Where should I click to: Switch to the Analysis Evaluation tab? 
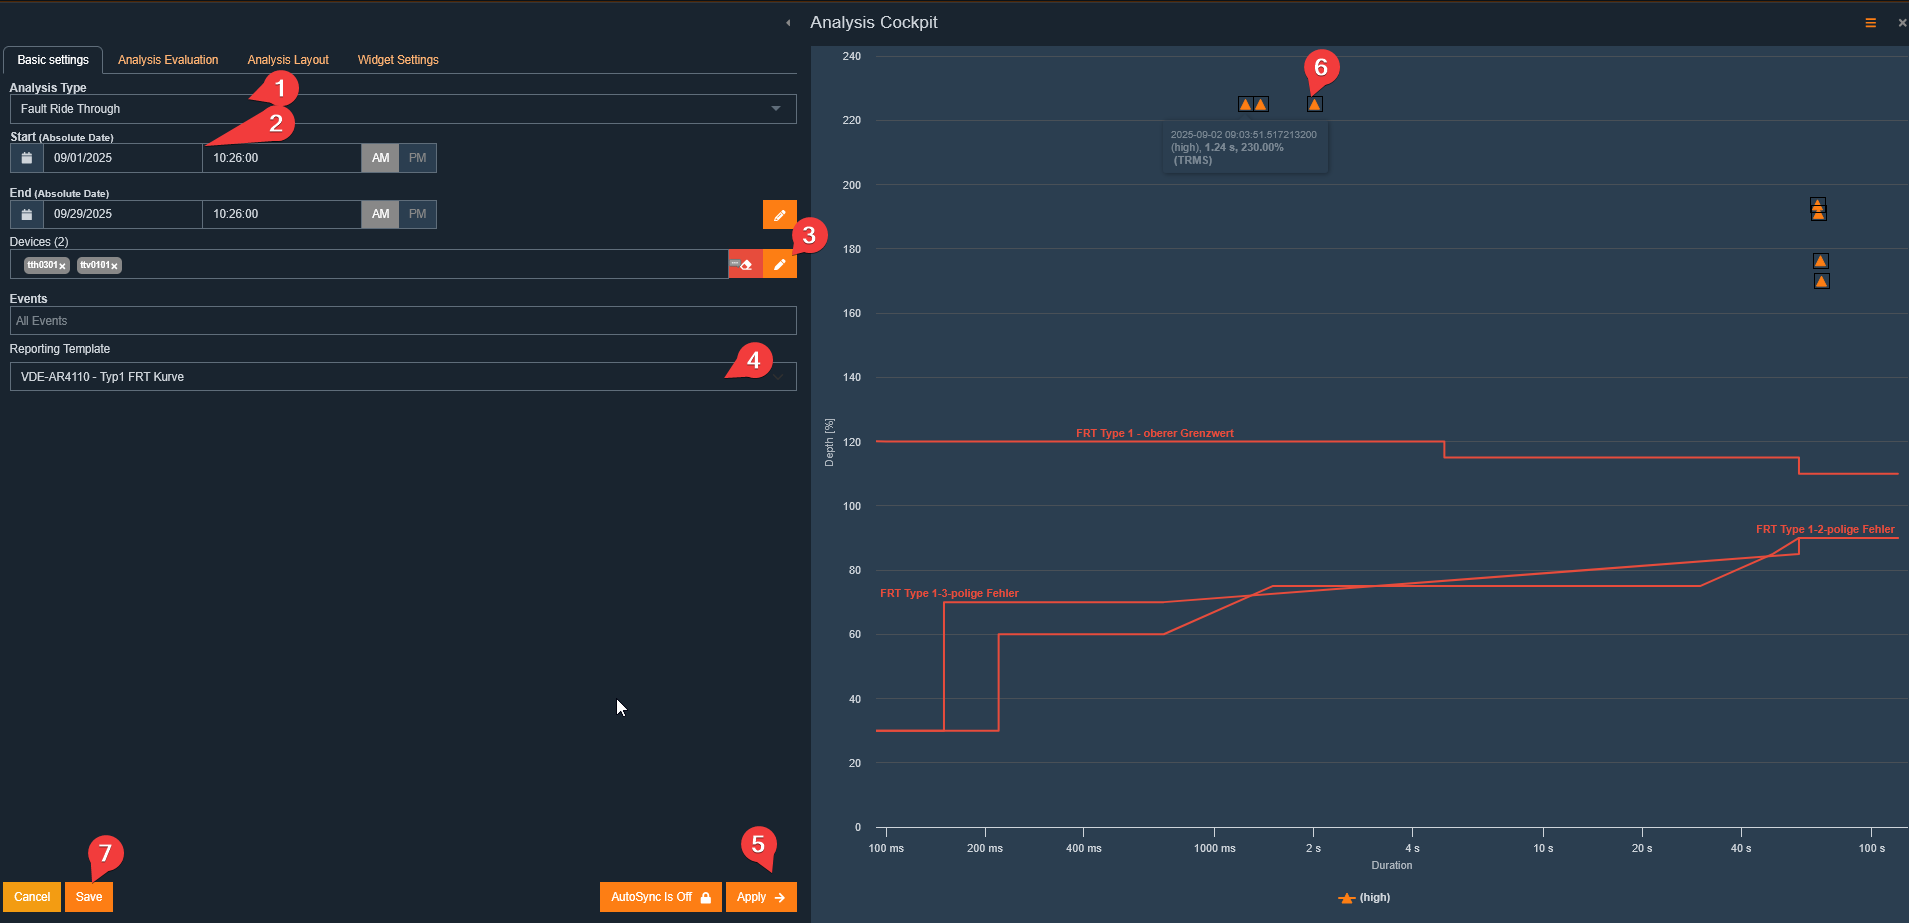(168, 60)
